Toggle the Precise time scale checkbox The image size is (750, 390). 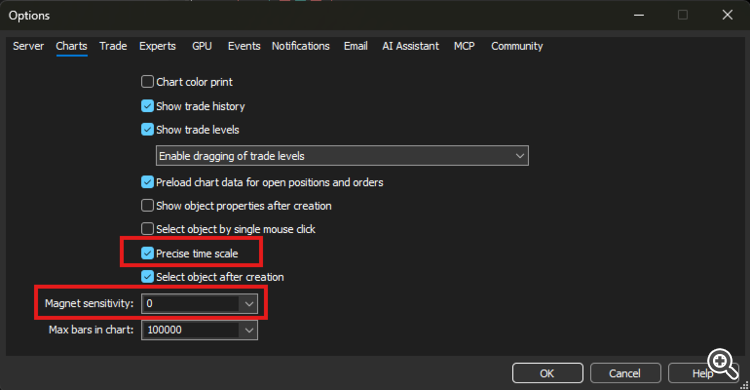[147, 253]
